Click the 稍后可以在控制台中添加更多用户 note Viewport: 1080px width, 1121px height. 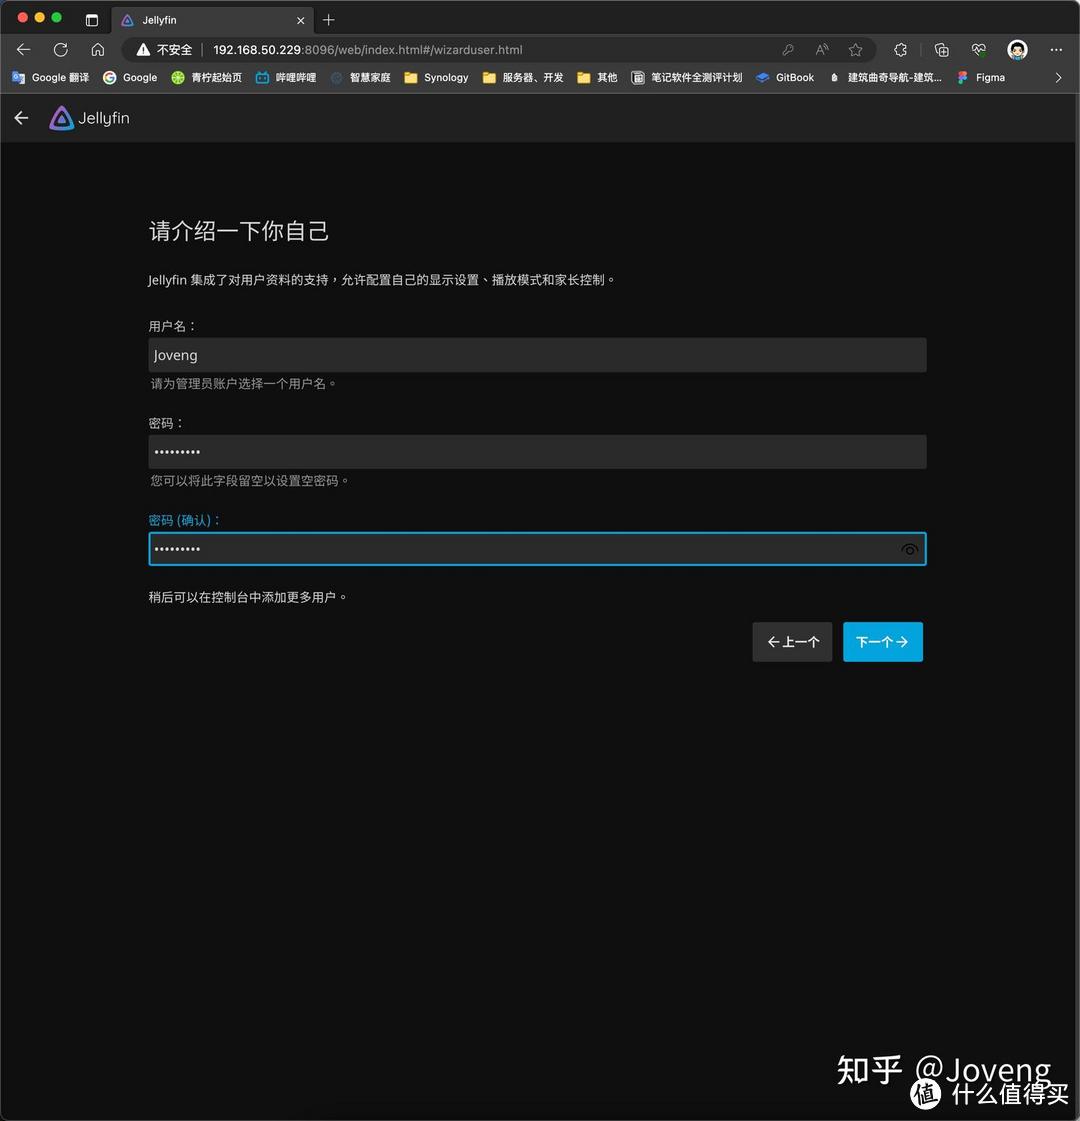(247, 597)
